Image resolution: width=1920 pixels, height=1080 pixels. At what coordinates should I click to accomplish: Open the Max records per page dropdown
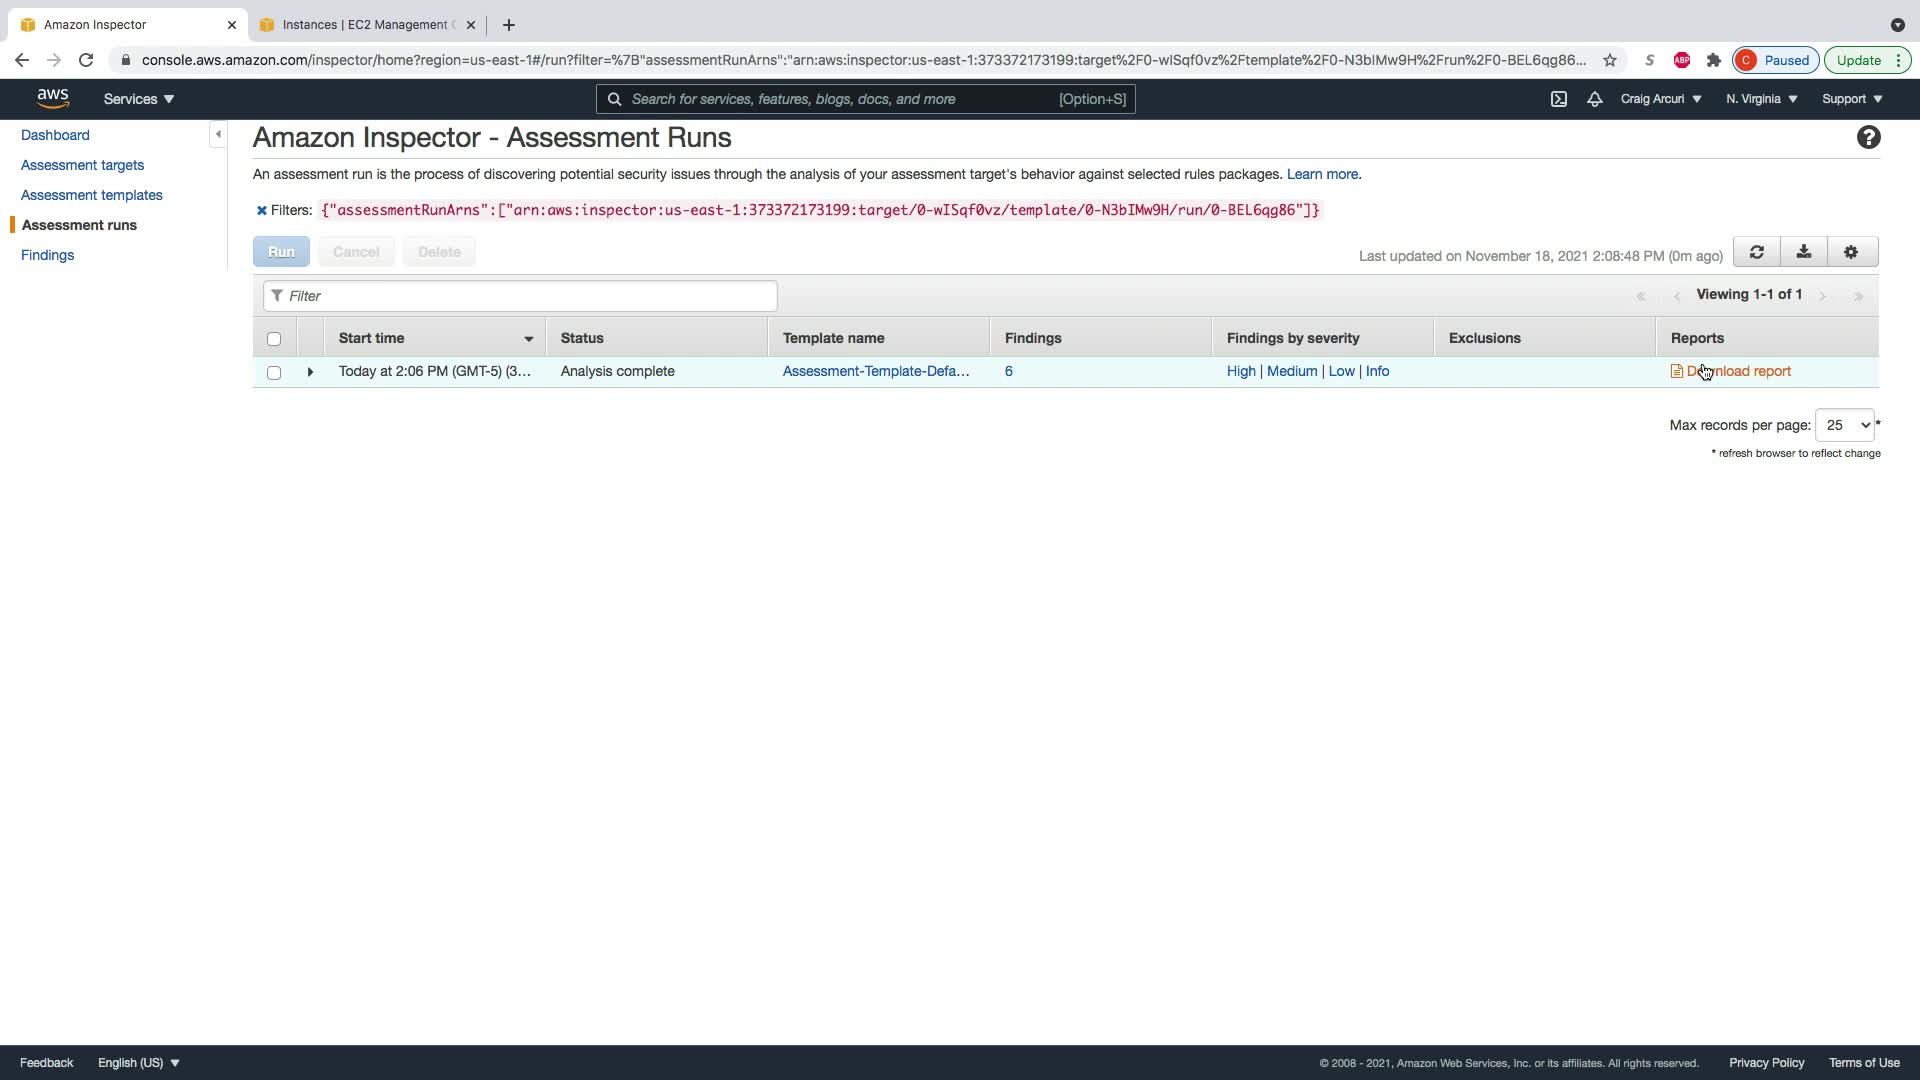point(1844,425)
